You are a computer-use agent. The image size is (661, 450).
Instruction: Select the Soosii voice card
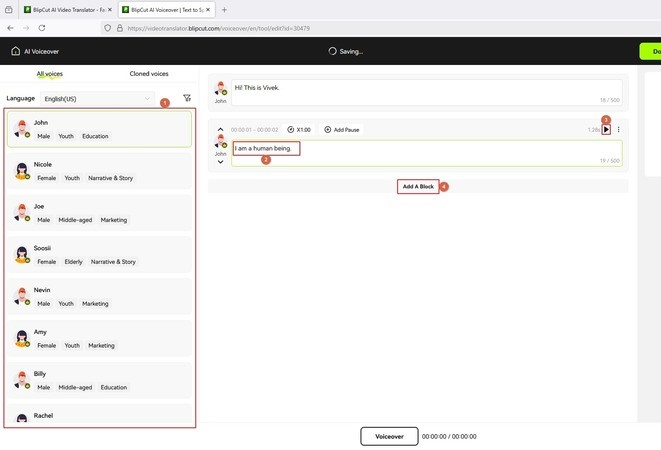point(99,255)
